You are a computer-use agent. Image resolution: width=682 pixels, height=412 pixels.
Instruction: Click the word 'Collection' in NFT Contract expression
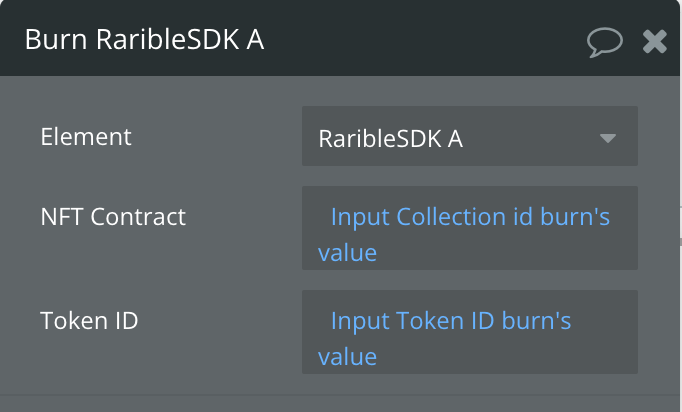(451, 217)
